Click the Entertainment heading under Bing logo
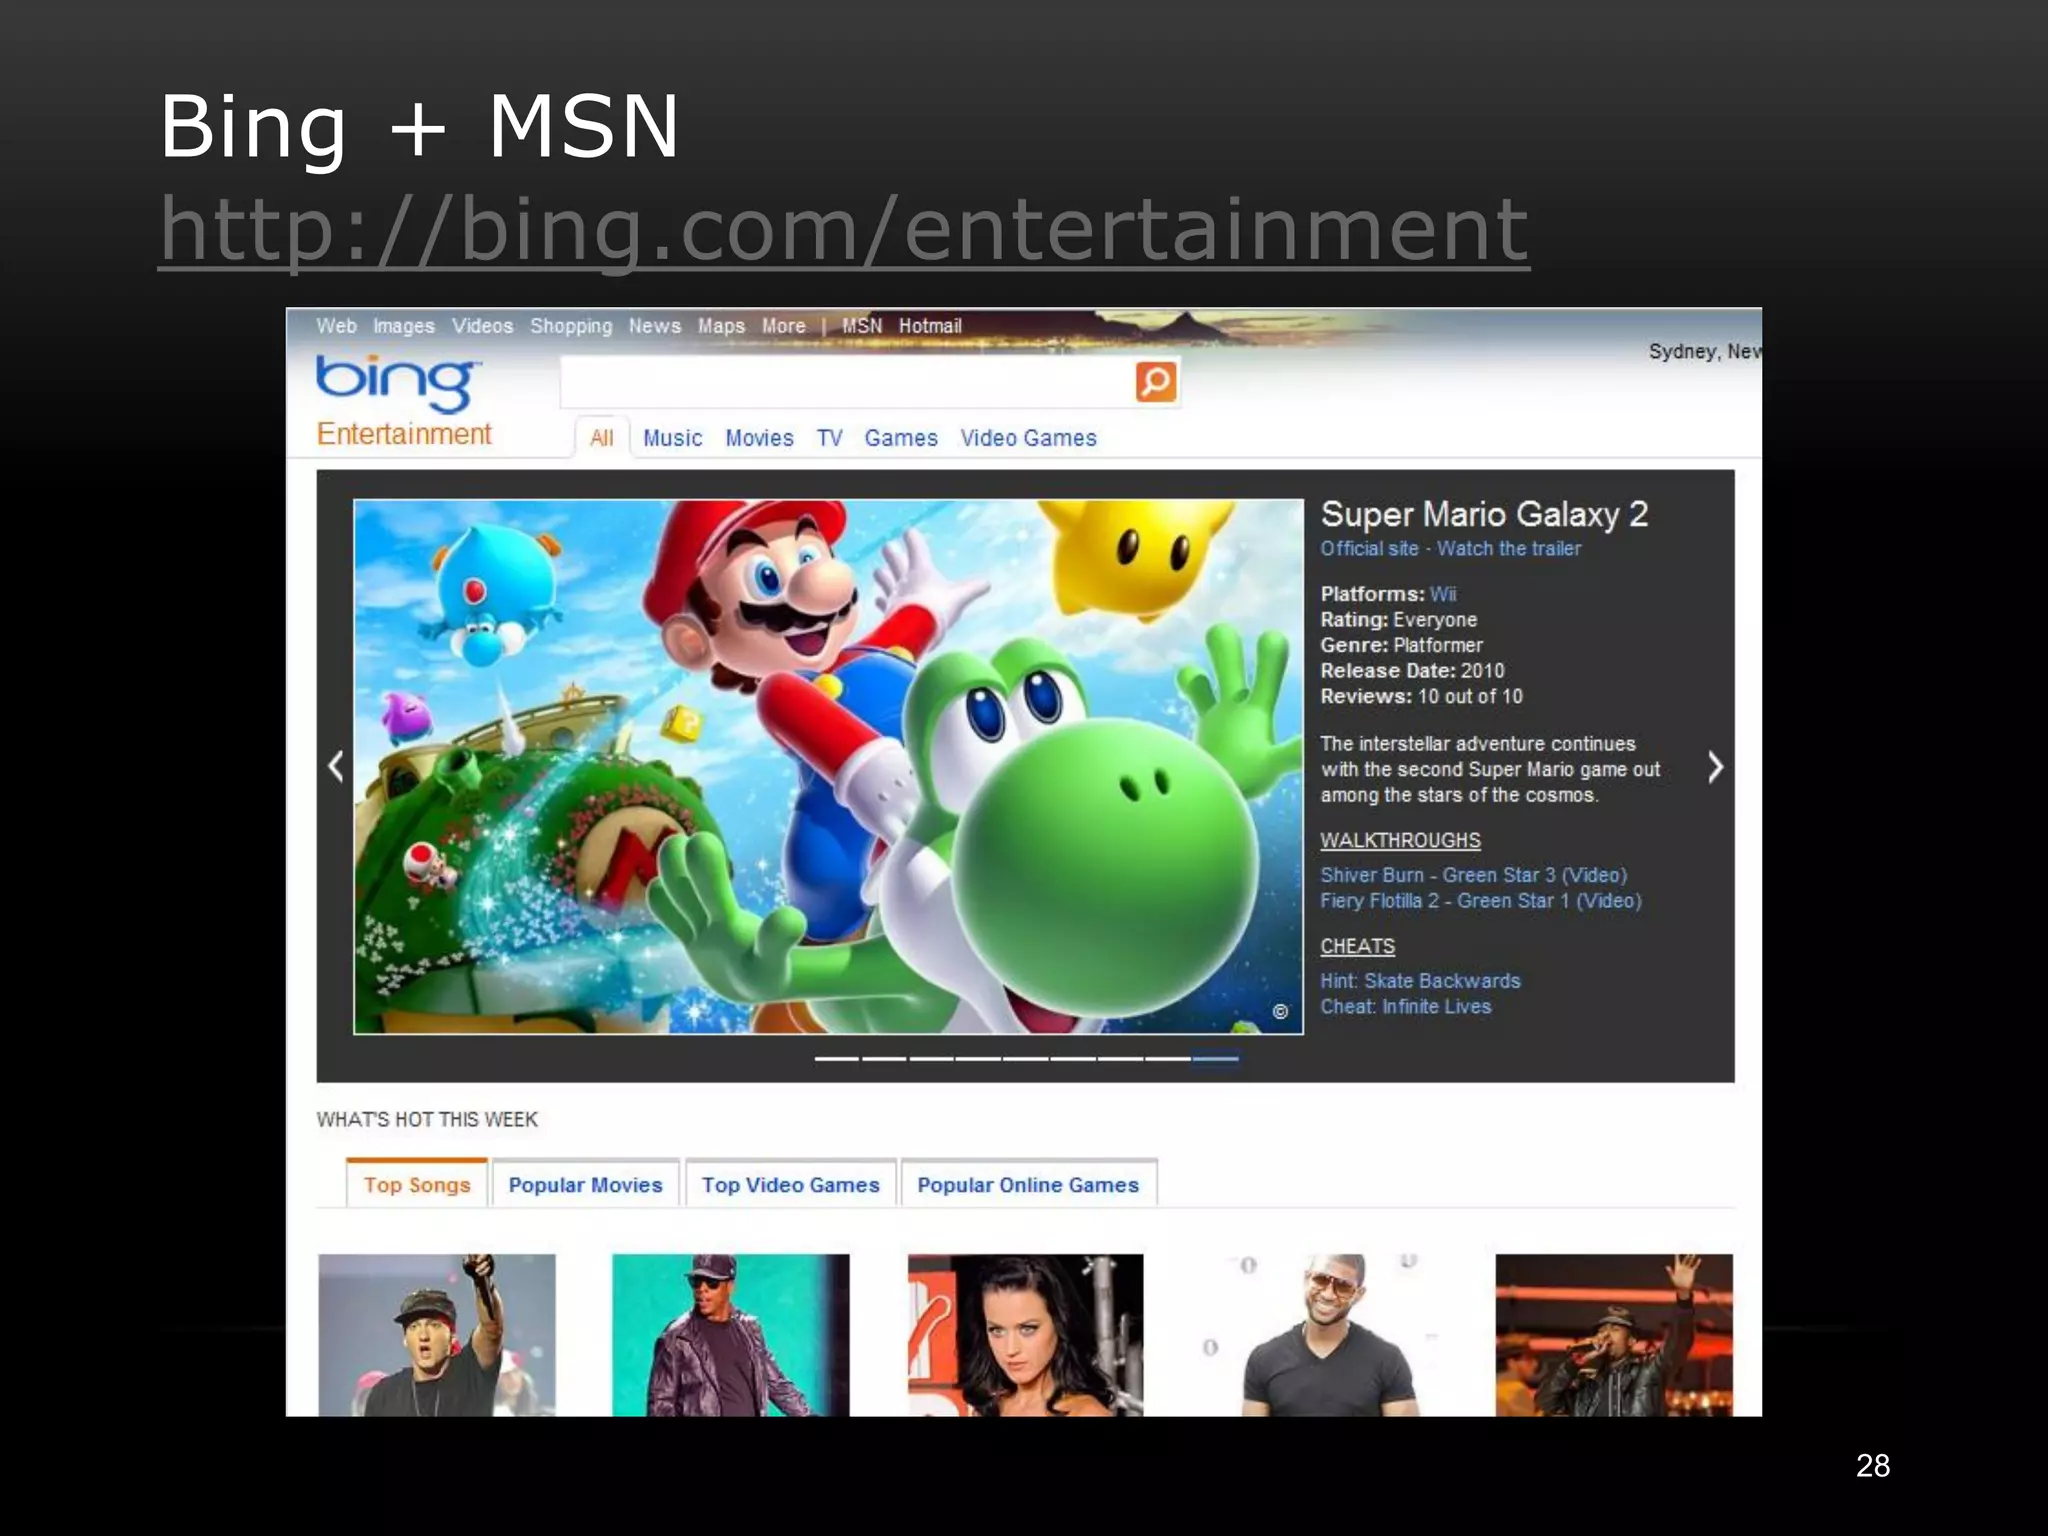The image size is (2048, 1536). [404, 434]
